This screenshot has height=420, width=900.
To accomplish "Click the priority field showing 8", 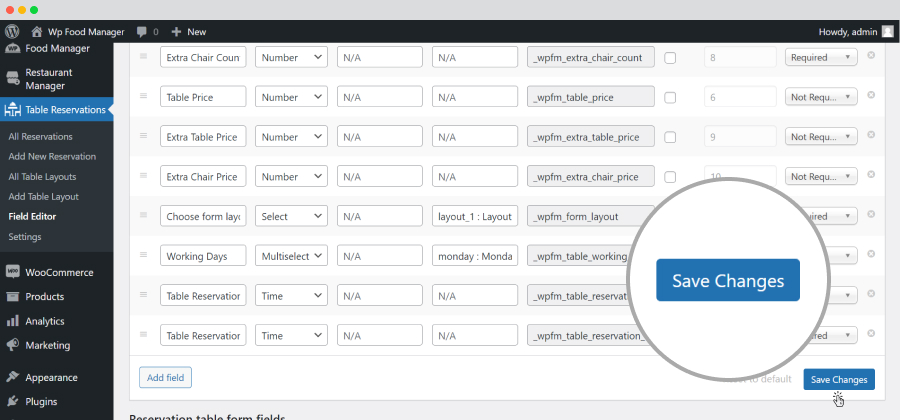I will [x=740, y=57].
